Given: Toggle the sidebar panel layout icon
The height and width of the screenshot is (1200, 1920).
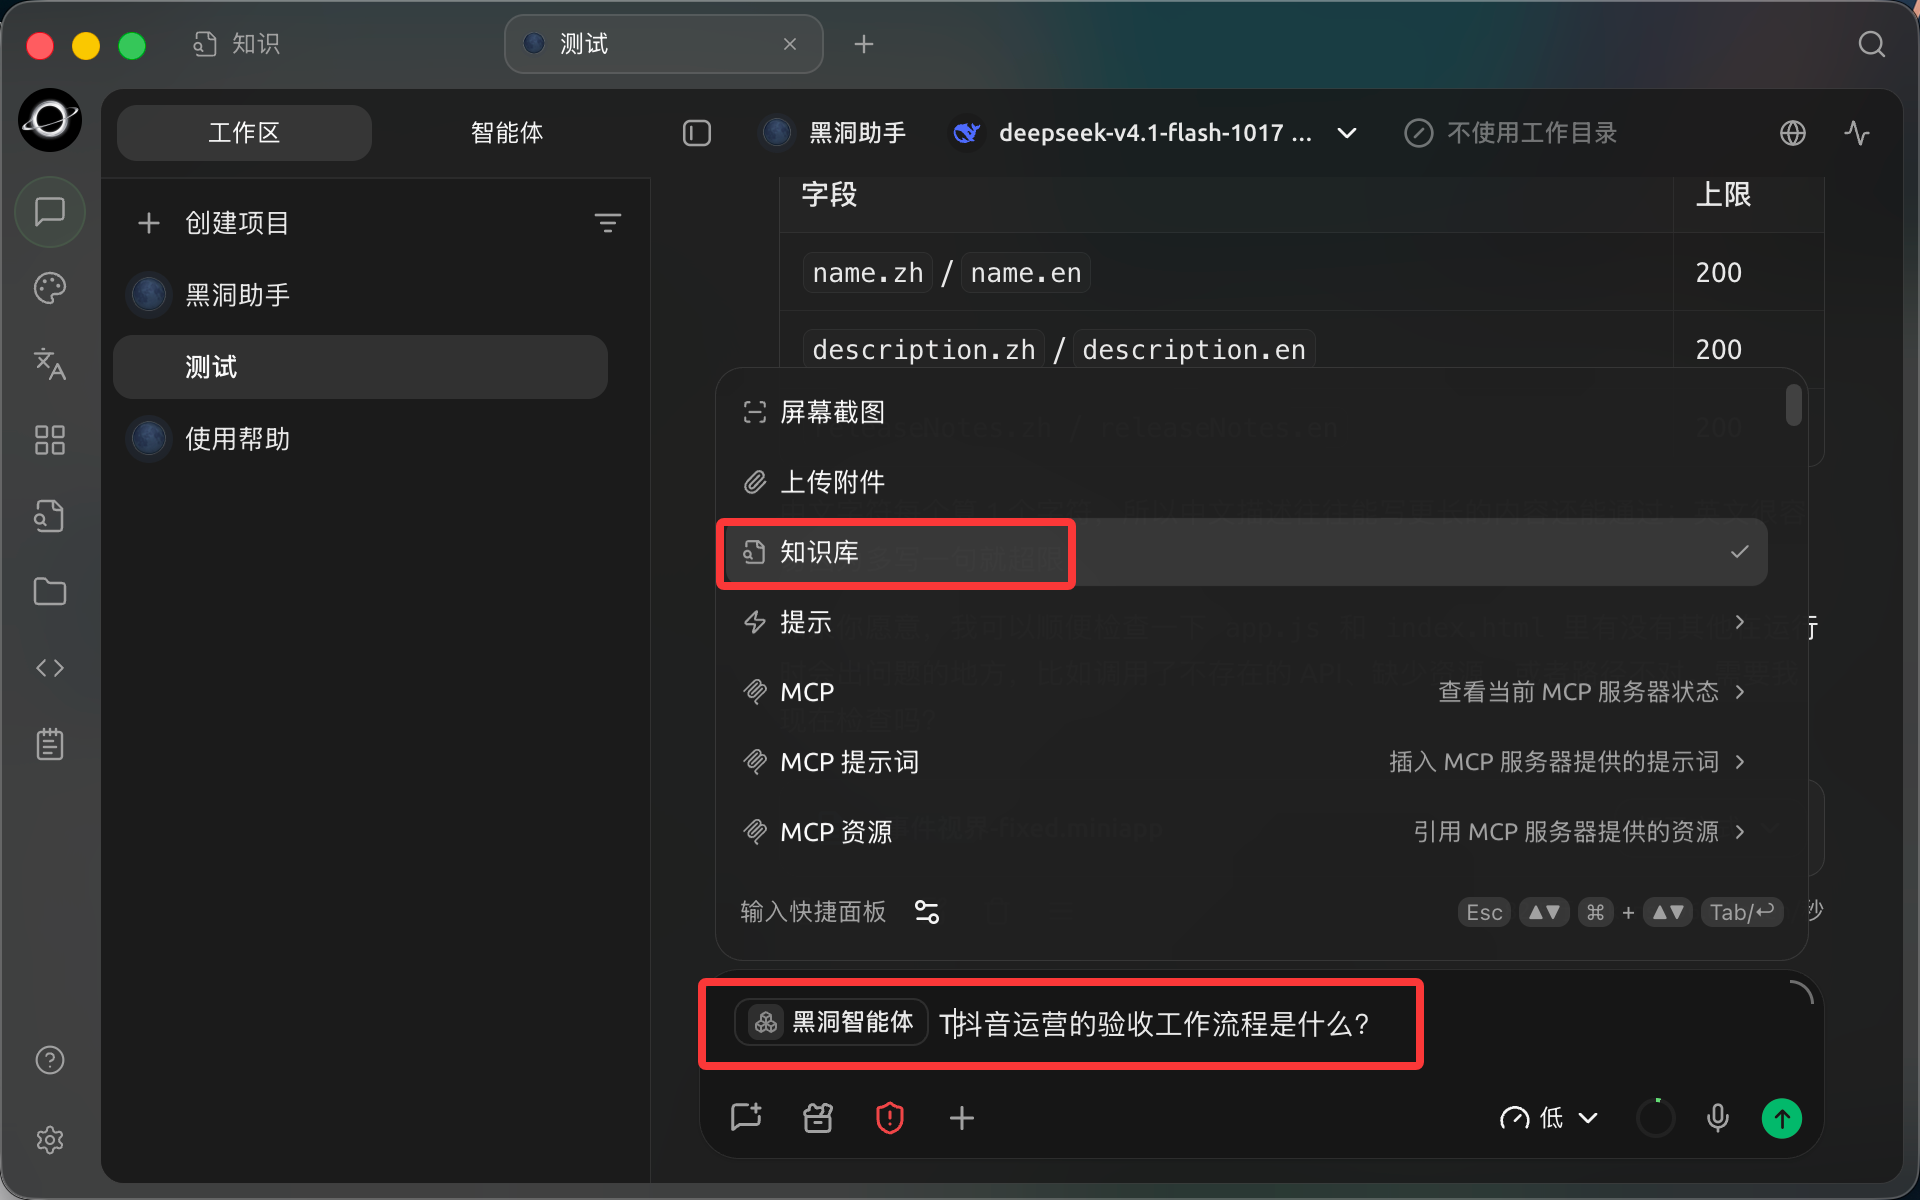Looking at the screenshot, I should pyautogui.click(x=697, y=133).
